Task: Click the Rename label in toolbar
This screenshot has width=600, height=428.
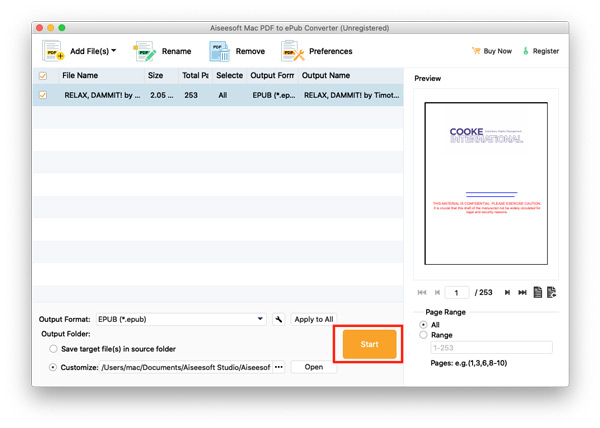Action: point(176,51)
